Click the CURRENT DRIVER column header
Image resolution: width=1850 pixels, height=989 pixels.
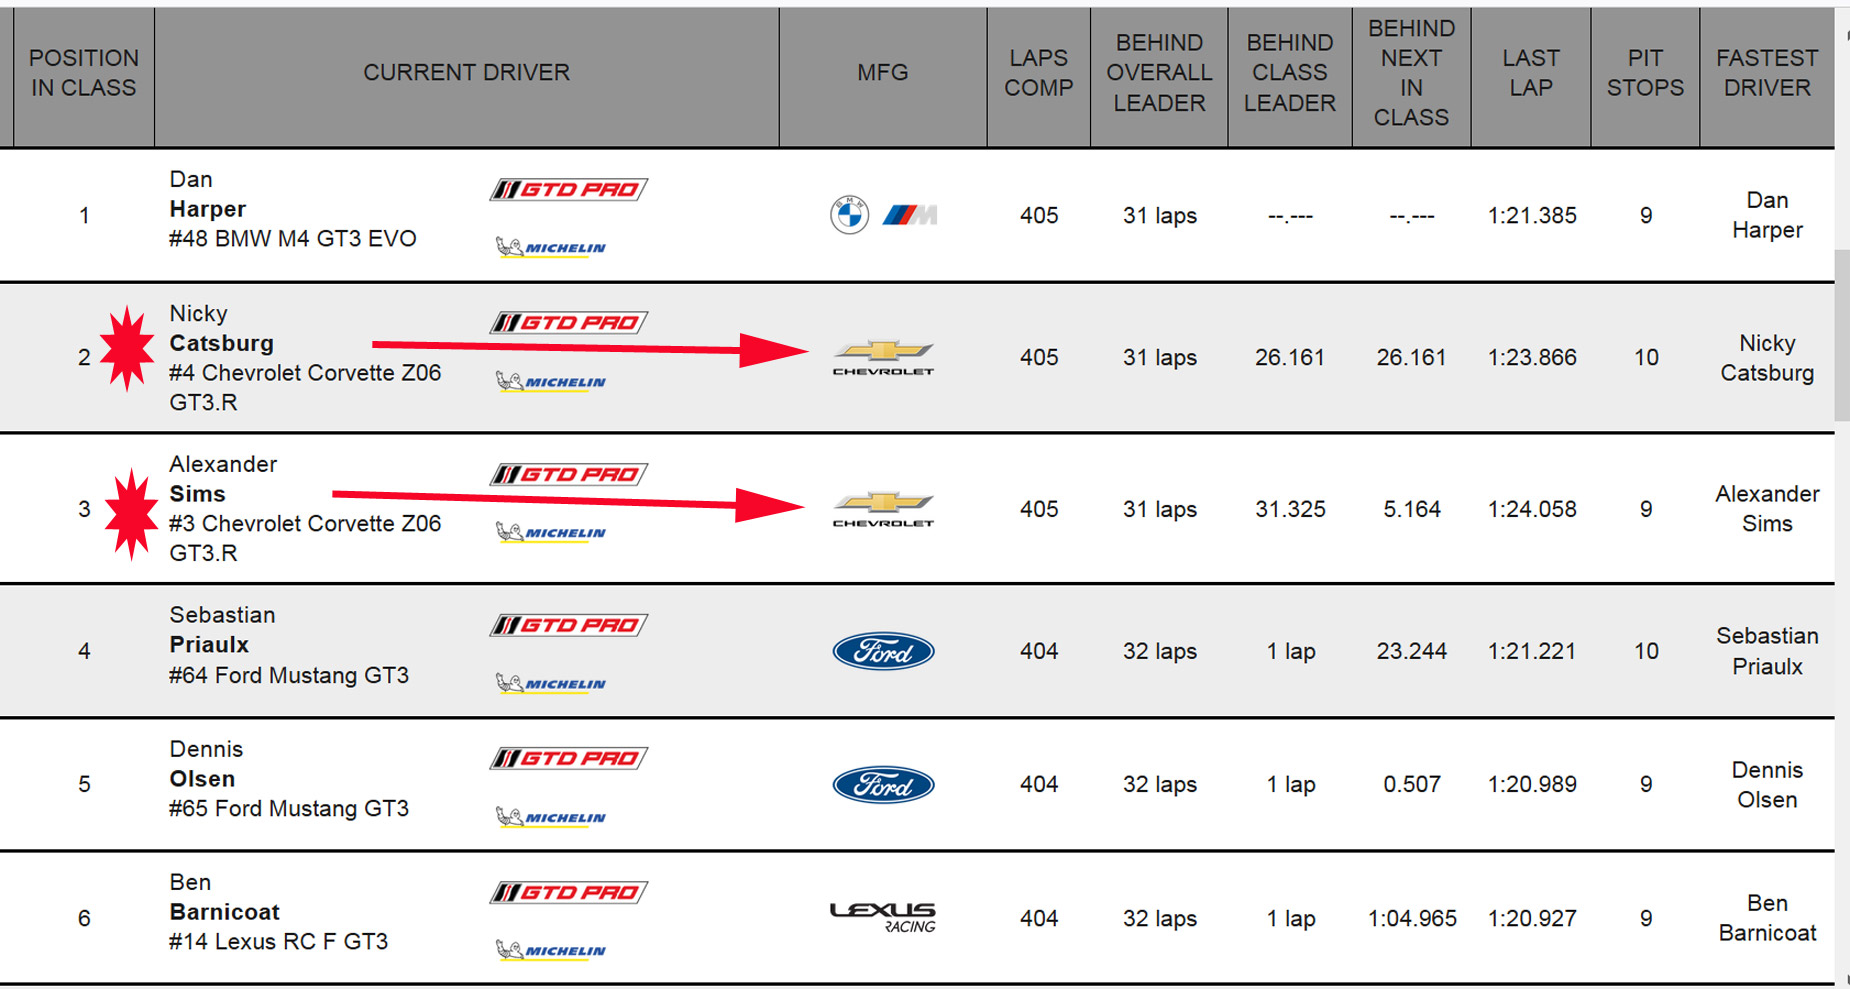click(466, 73)
